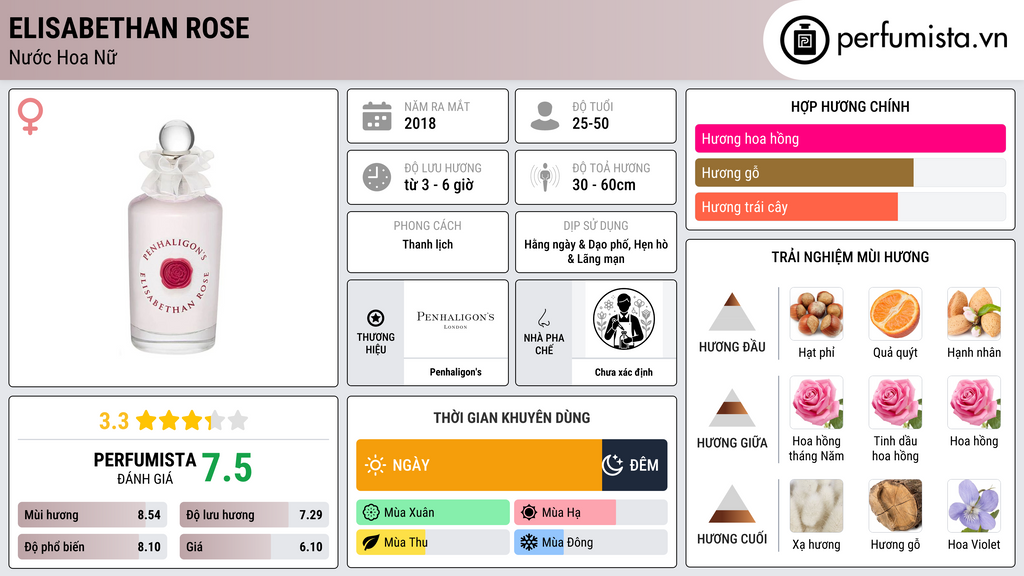The width and height of the screenshot is (1024, 576).
Task: Click the green Perfumista score 7.5
Action: [x=227, y=468]
